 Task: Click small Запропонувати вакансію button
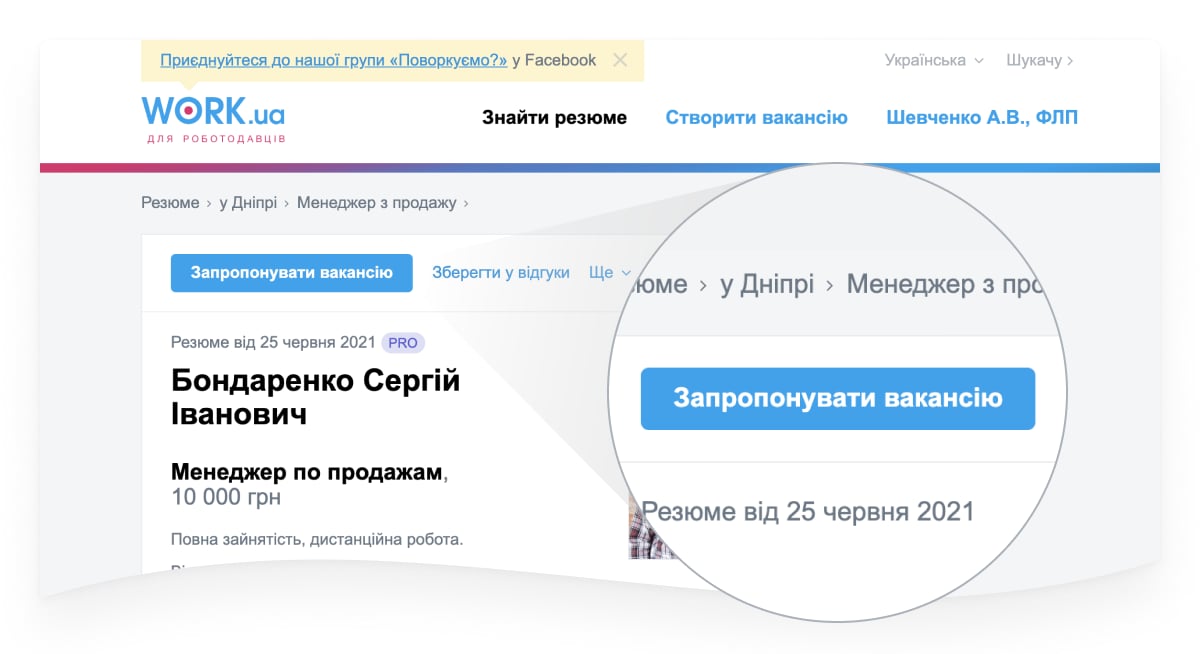tap(292, 273)
